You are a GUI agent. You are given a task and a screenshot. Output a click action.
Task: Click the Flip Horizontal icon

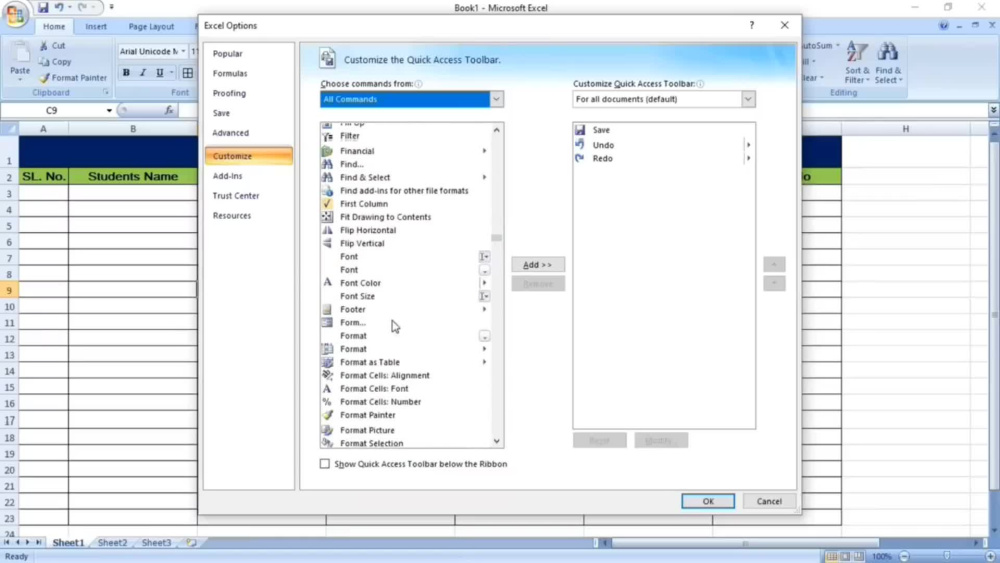327,230
